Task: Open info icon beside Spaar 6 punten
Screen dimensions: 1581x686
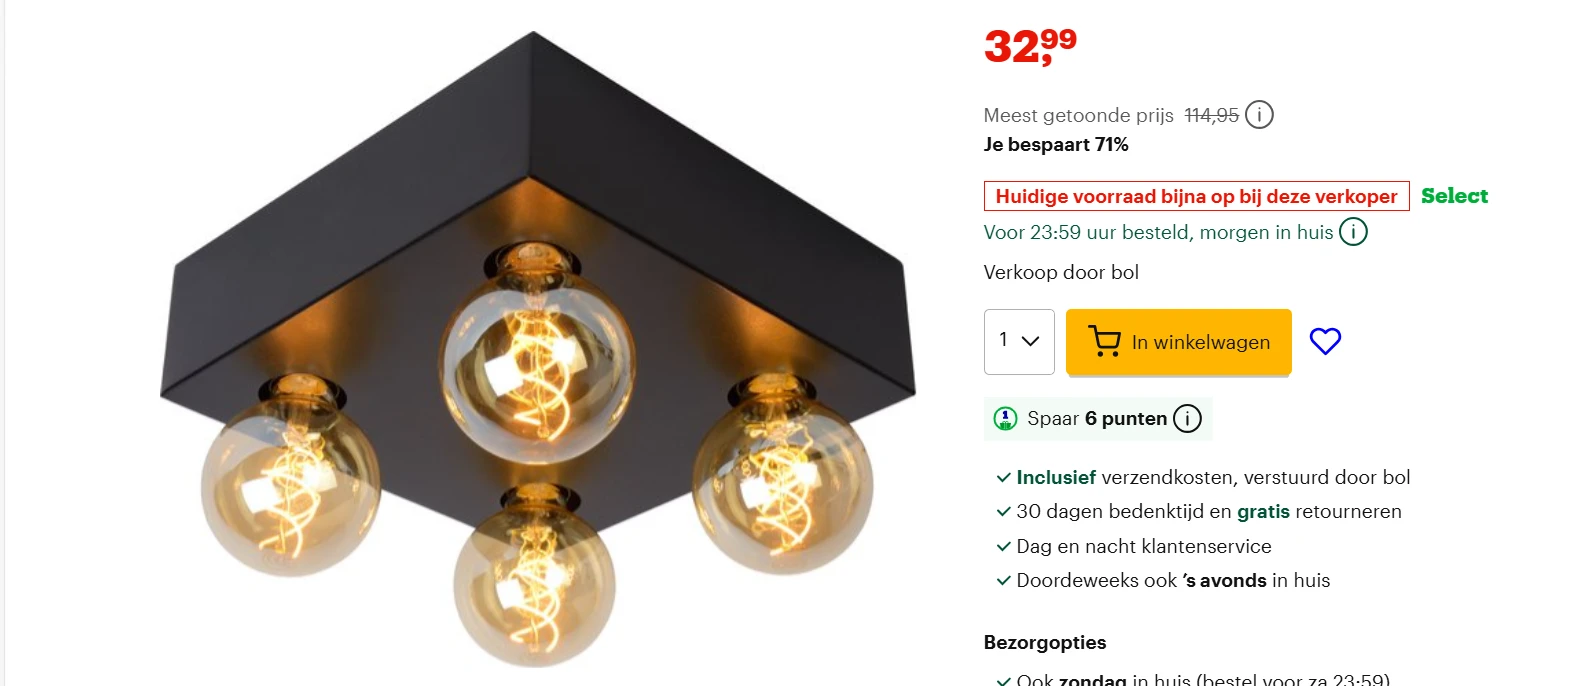Action: click(1187, 419)
